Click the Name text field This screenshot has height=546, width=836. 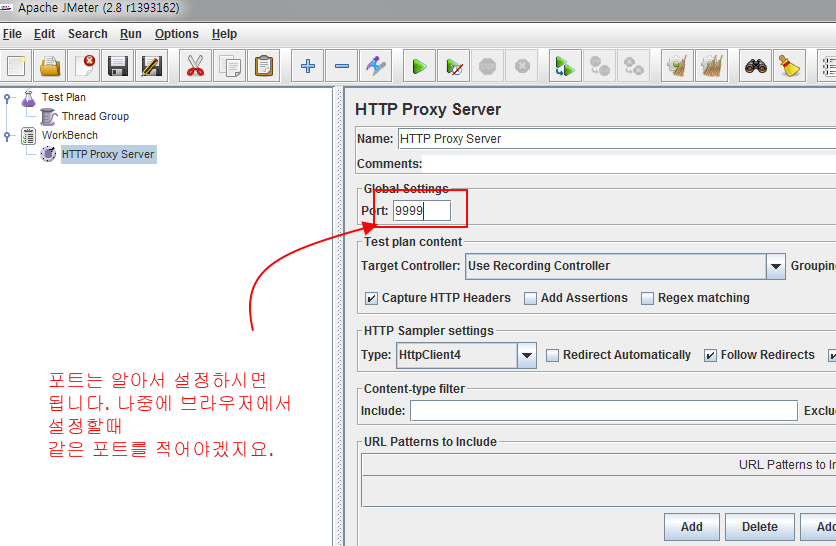(x=617, y=139)
